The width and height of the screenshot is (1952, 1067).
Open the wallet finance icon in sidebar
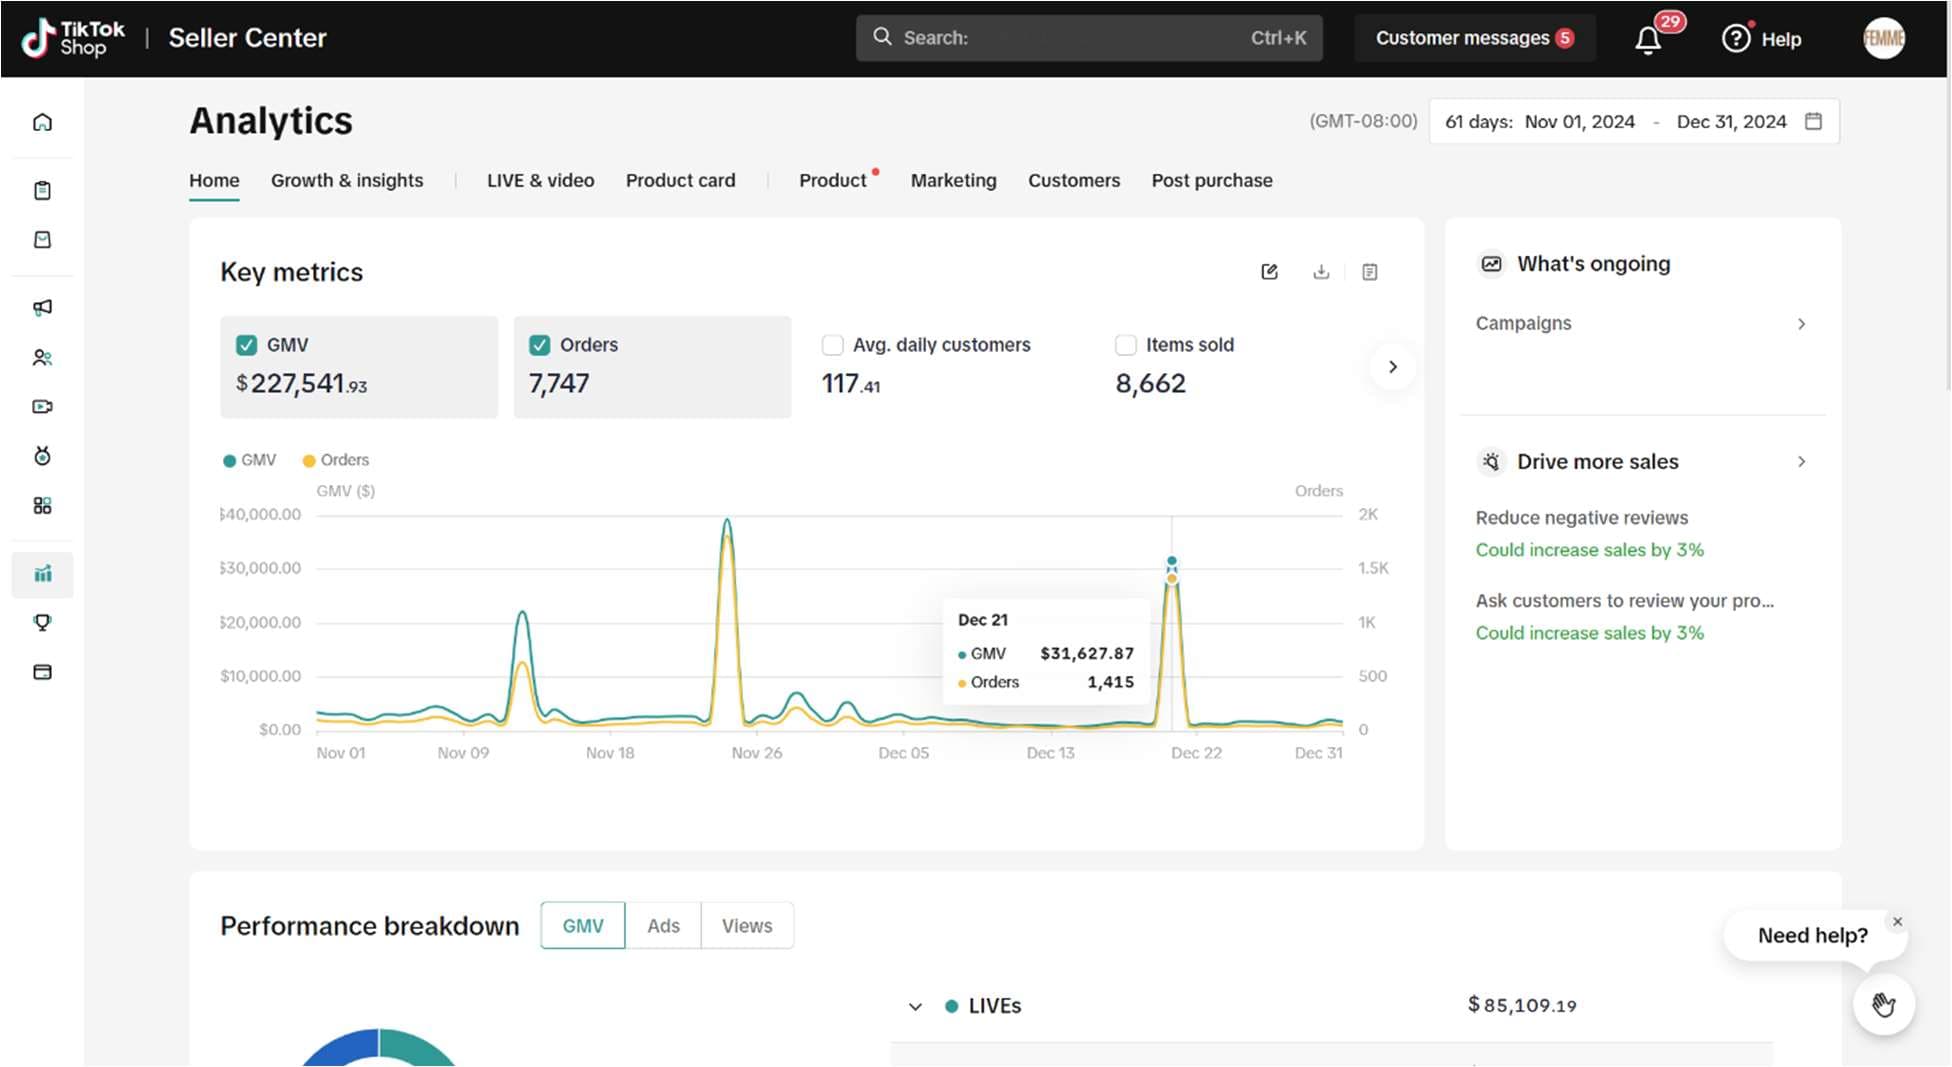pos(42,672)
